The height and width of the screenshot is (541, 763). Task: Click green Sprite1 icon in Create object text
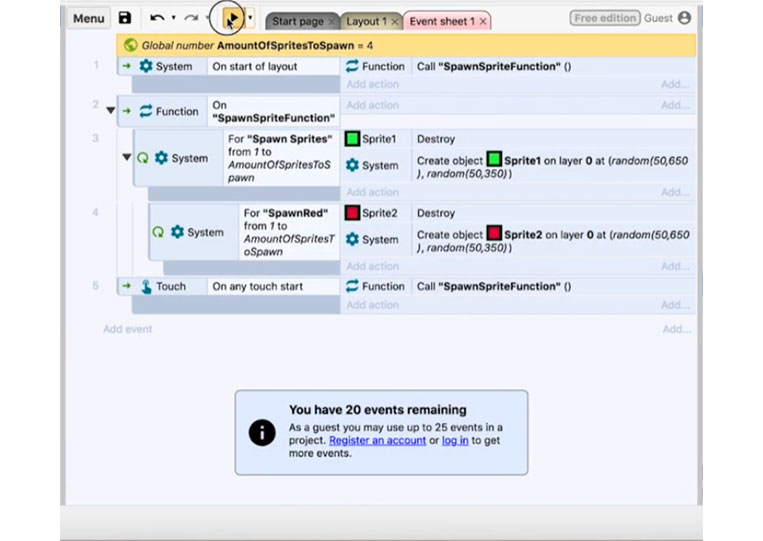[494, 159]
